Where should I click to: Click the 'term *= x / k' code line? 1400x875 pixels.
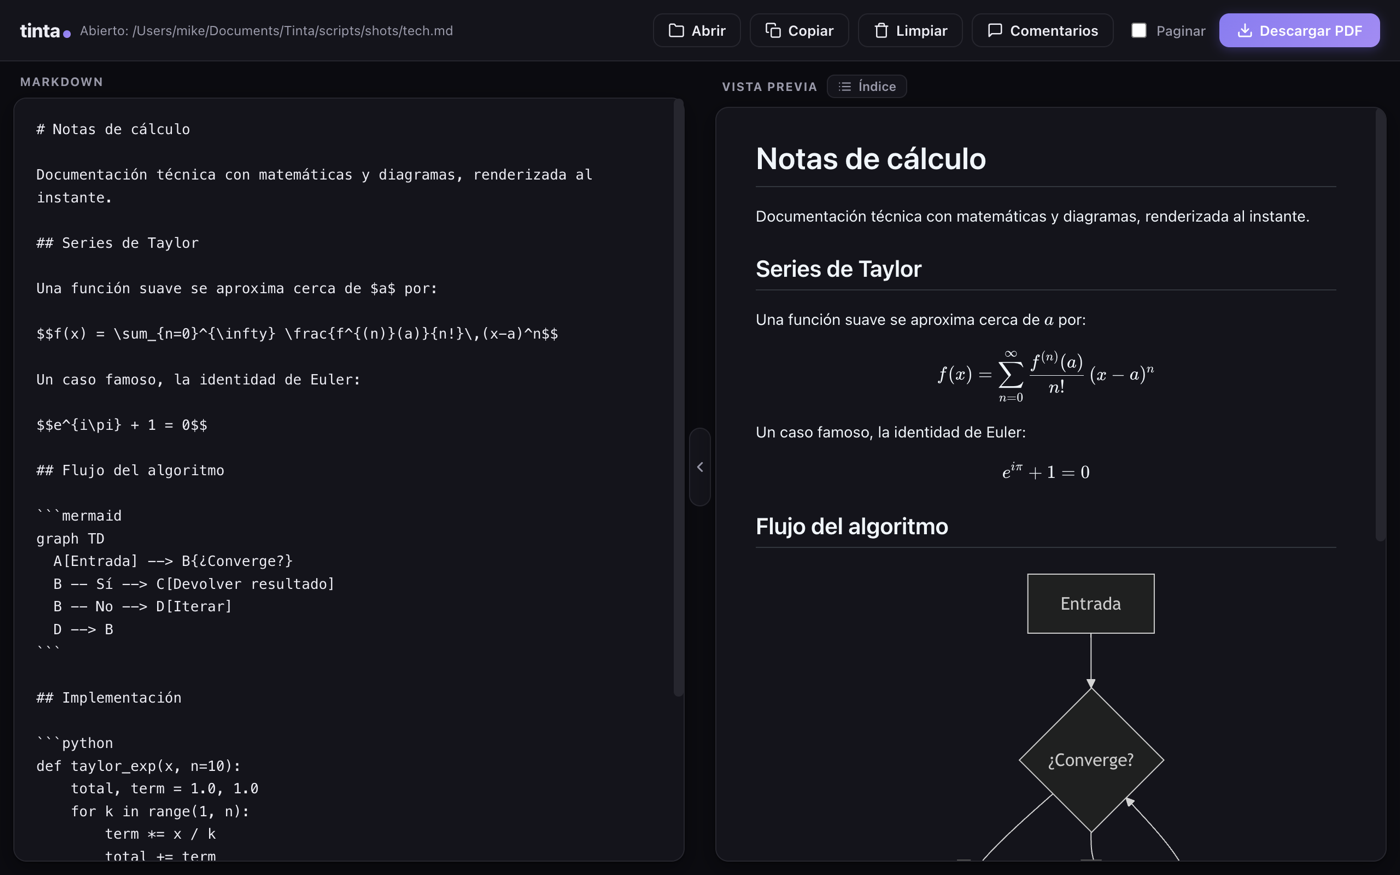coord(160,834)
